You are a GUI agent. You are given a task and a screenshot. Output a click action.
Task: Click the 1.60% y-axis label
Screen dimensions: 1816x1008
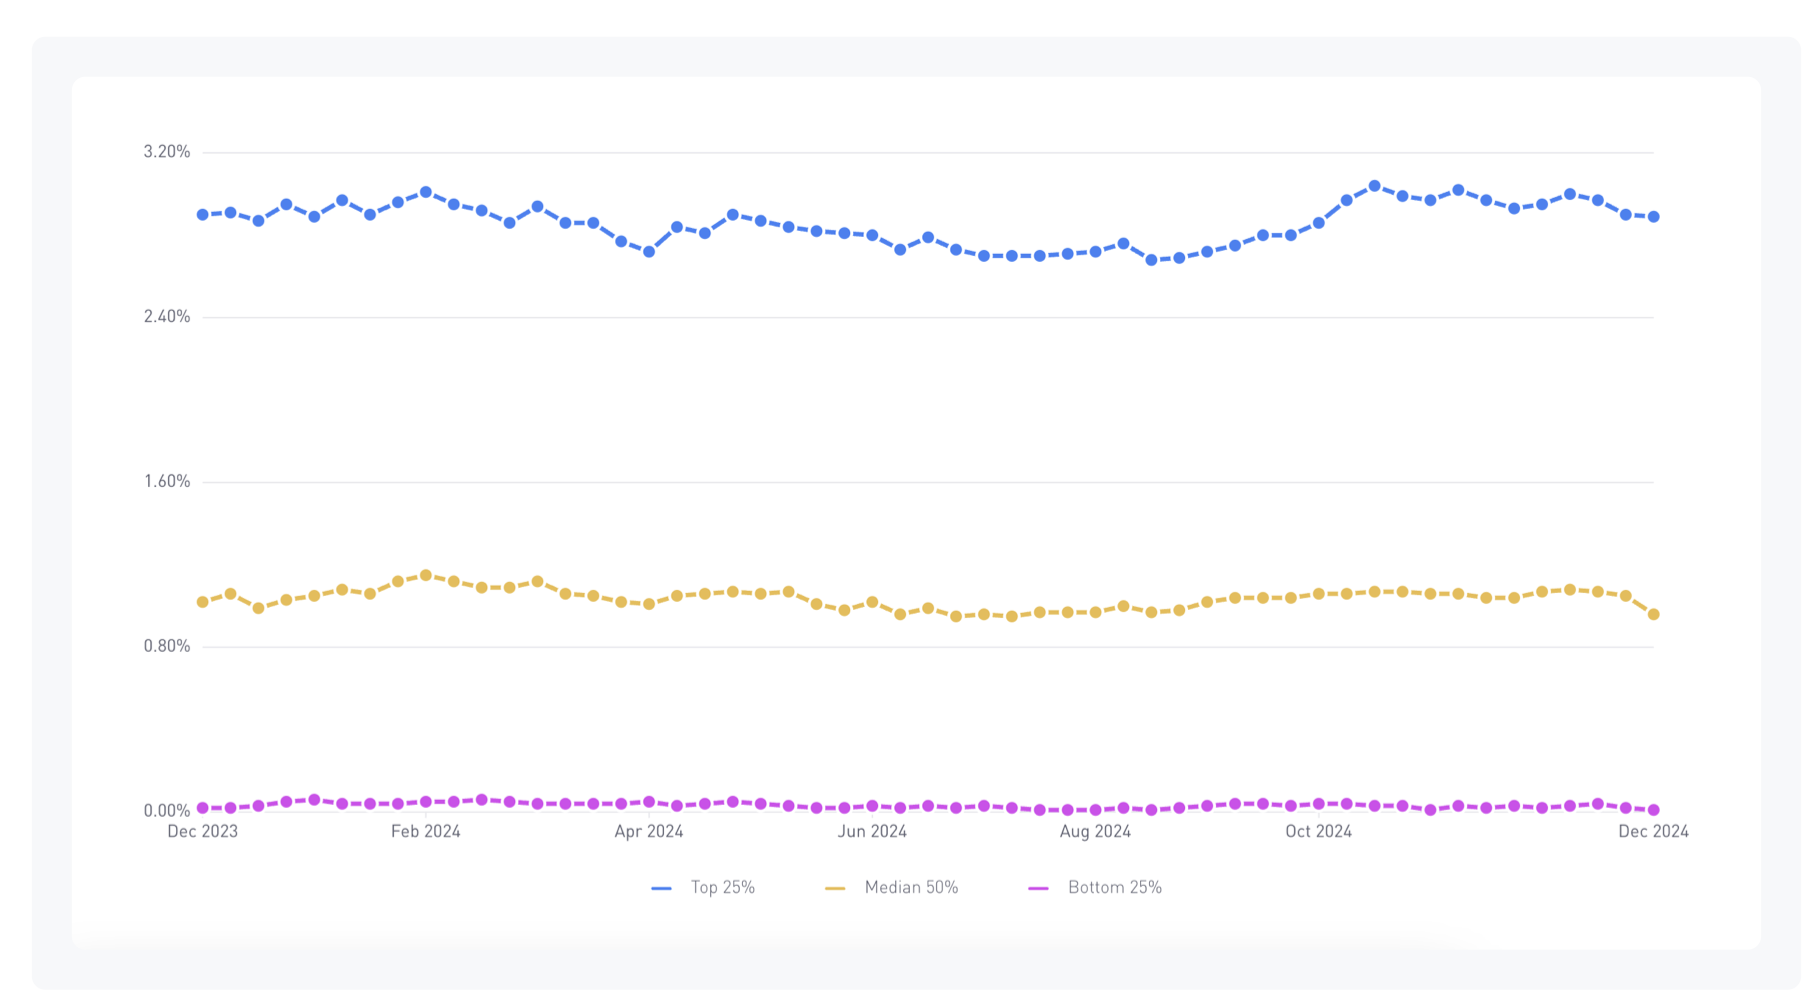pos(167,482)
